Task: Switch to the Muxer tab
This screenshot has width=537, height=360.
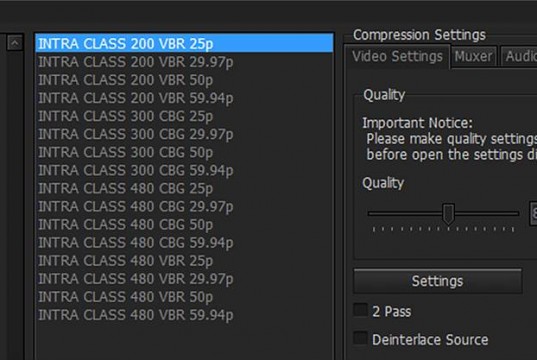Action: (473, 56)
